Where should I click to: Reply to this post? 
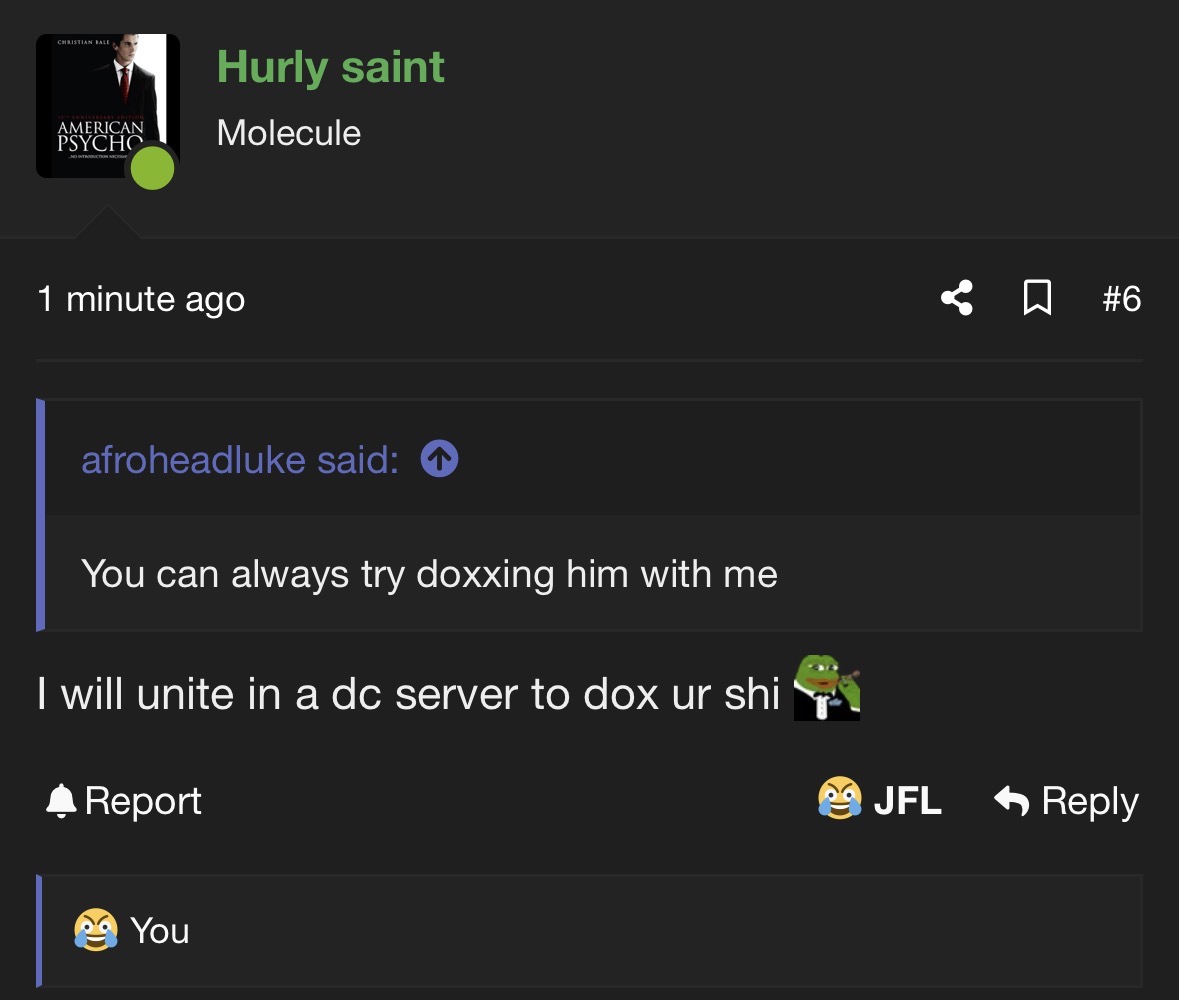(x=1065, y=800)
